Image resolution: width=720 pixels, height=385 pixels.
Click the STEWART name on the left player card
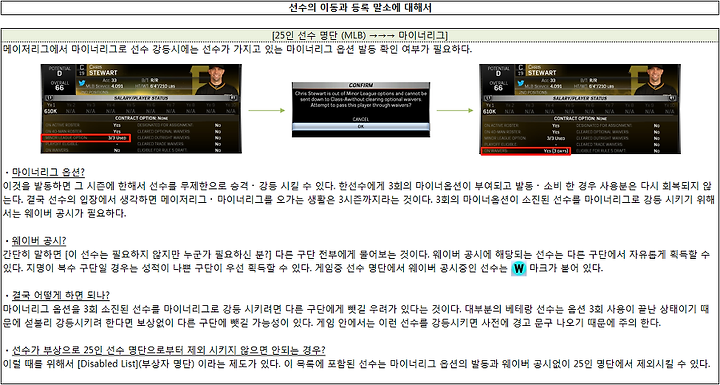click(x=102, y=73)
